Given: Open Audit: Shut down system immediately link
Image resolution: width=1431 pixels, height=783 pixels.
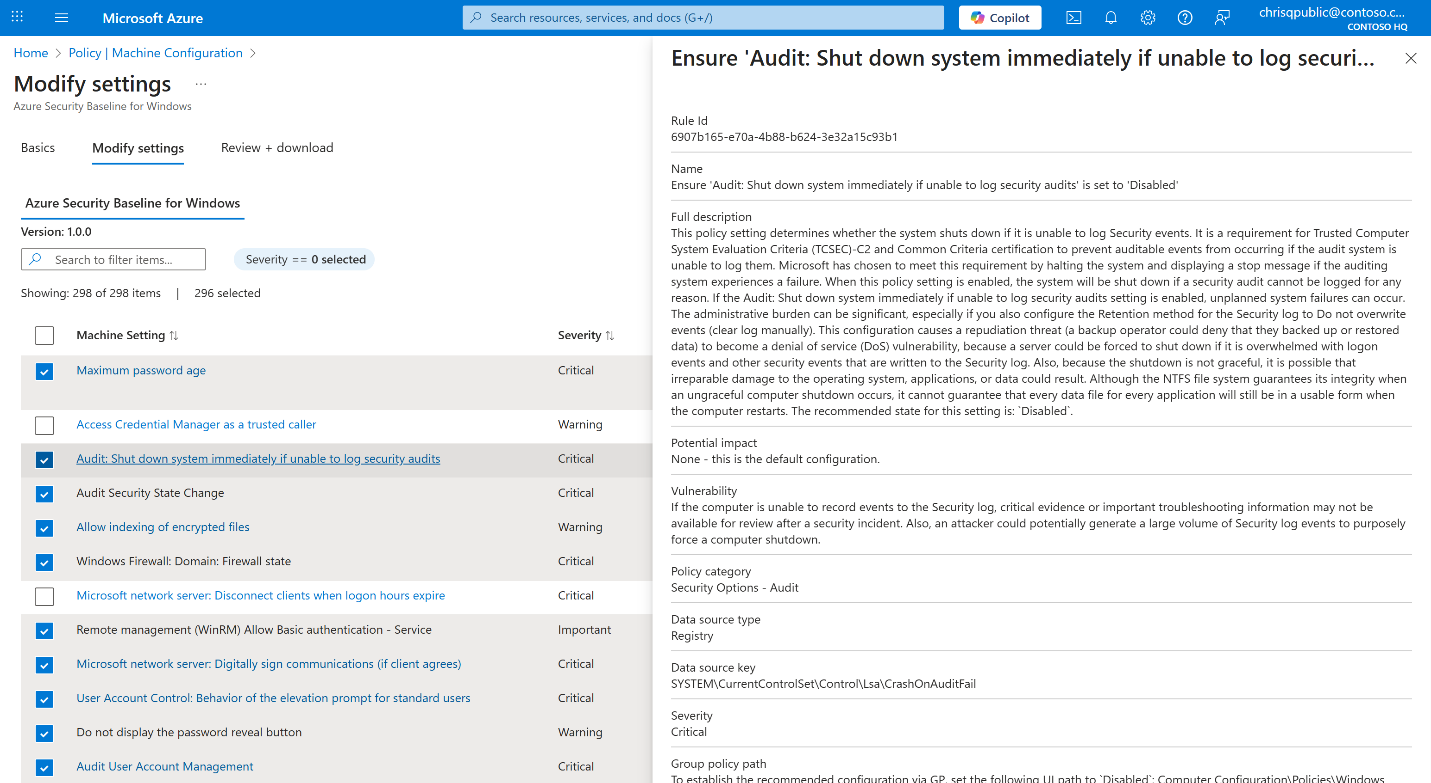Looking at the screenshot, I should 258,459.
